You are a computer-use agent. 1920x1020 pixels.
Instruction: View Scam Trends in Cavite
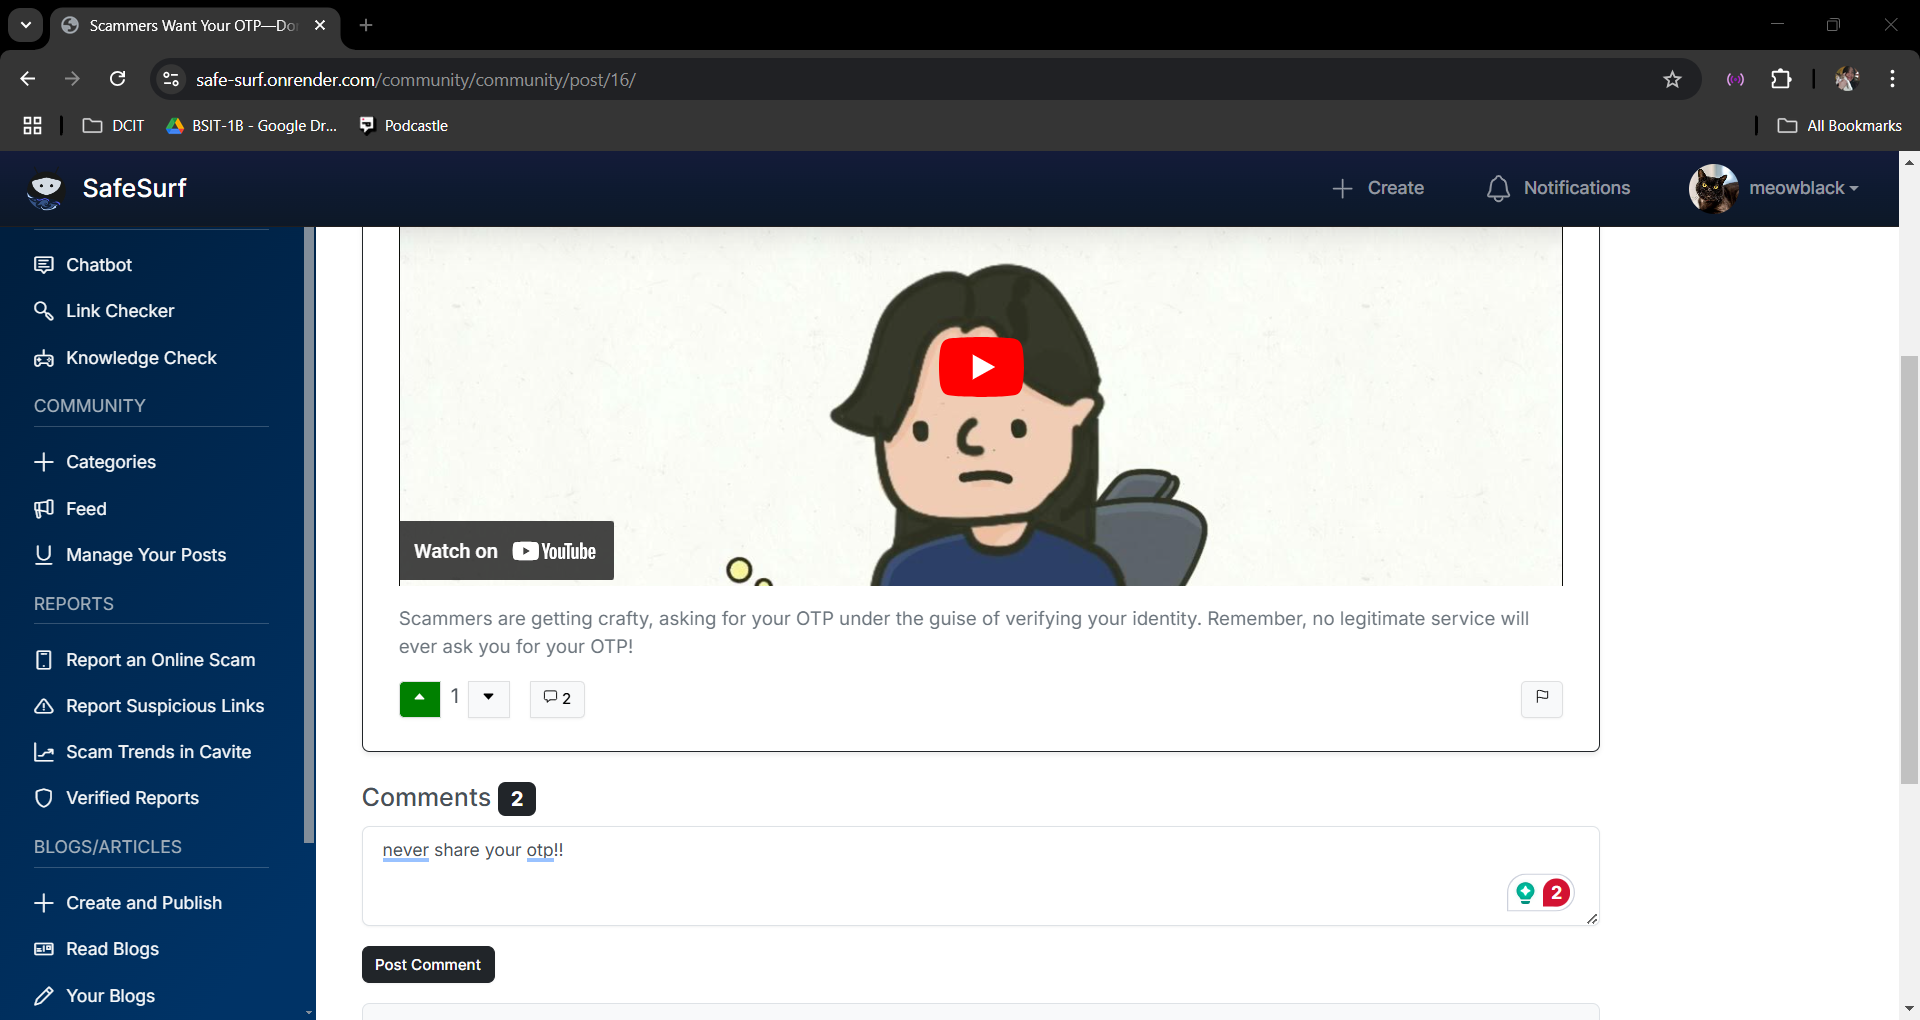(143, 752)
